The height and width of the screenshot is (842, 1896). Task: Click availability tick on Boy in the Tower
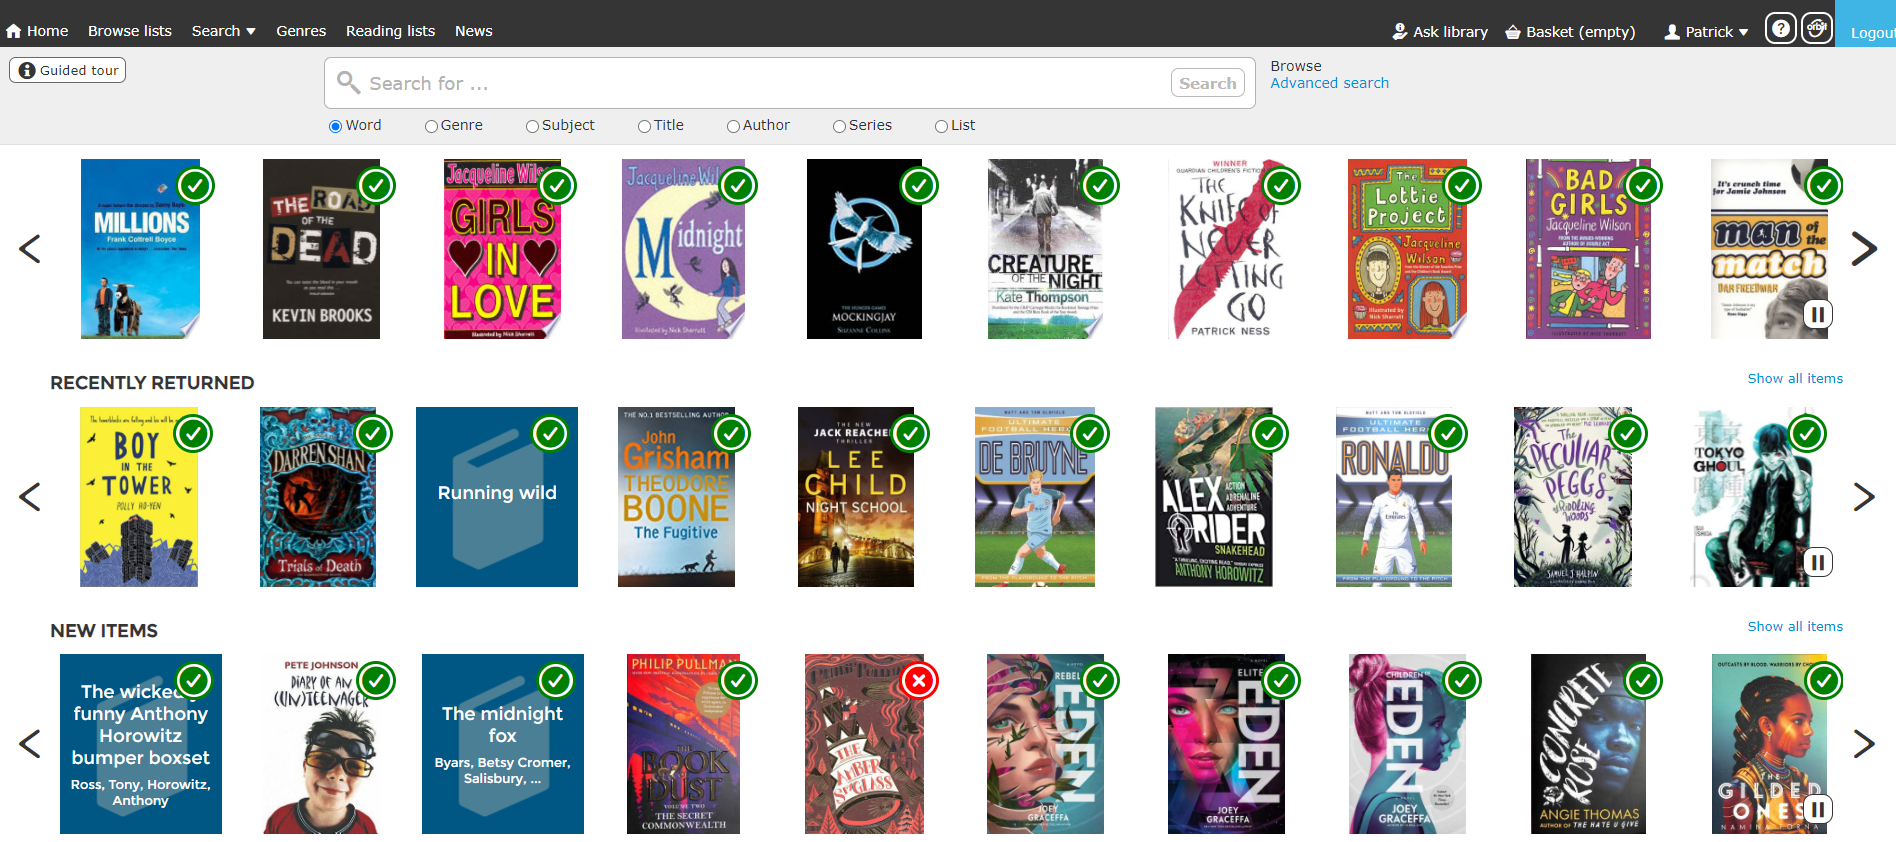(x=194, y=433)
